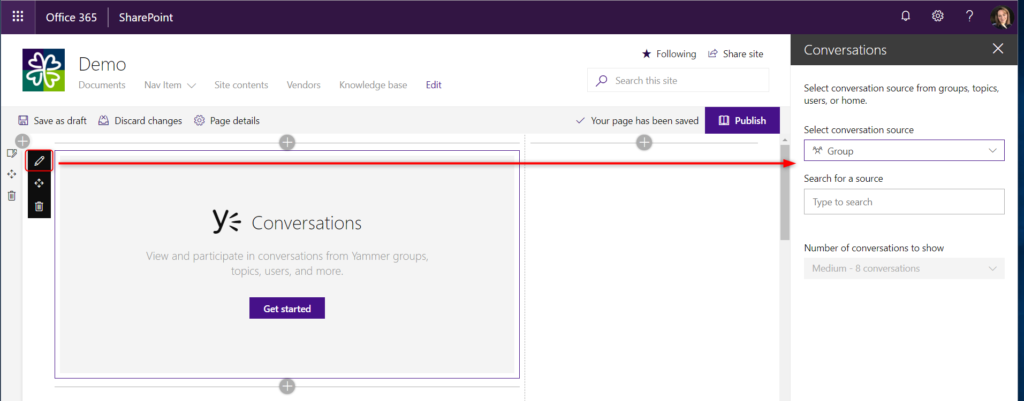Add a new section with top-left plus

click(22, 140)
